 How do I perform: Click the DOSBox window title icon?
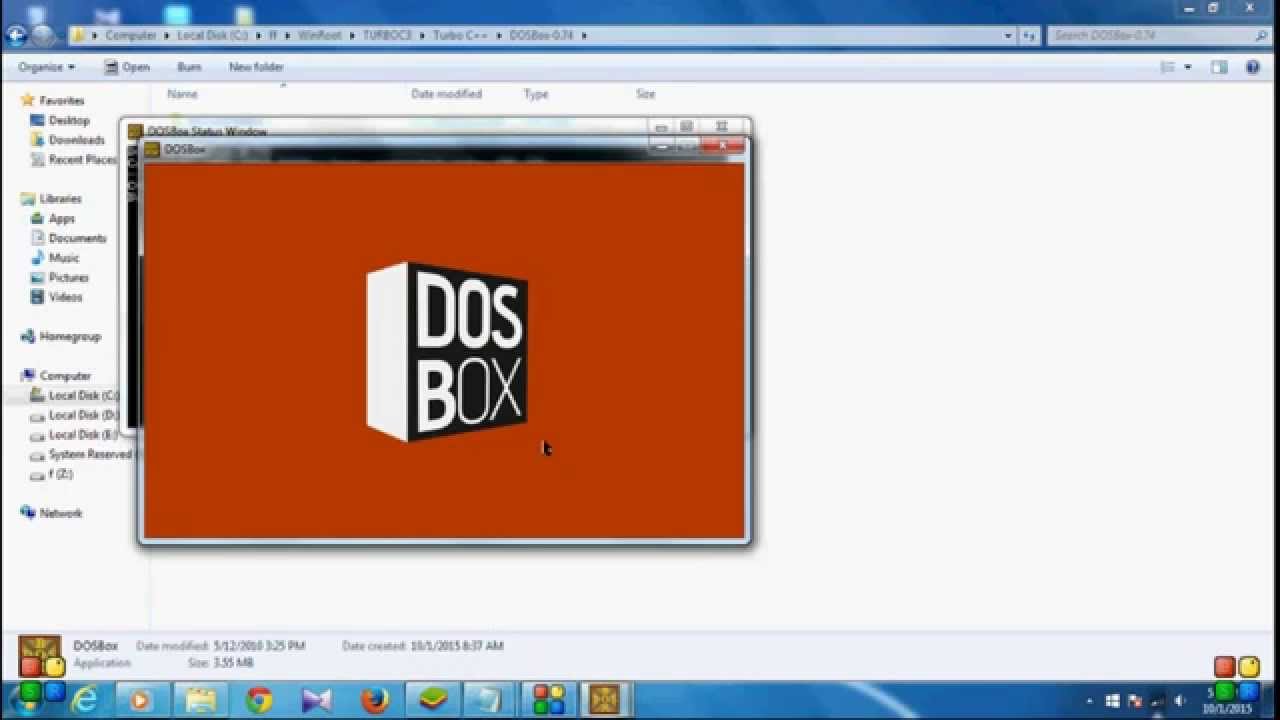click(152, 150)
